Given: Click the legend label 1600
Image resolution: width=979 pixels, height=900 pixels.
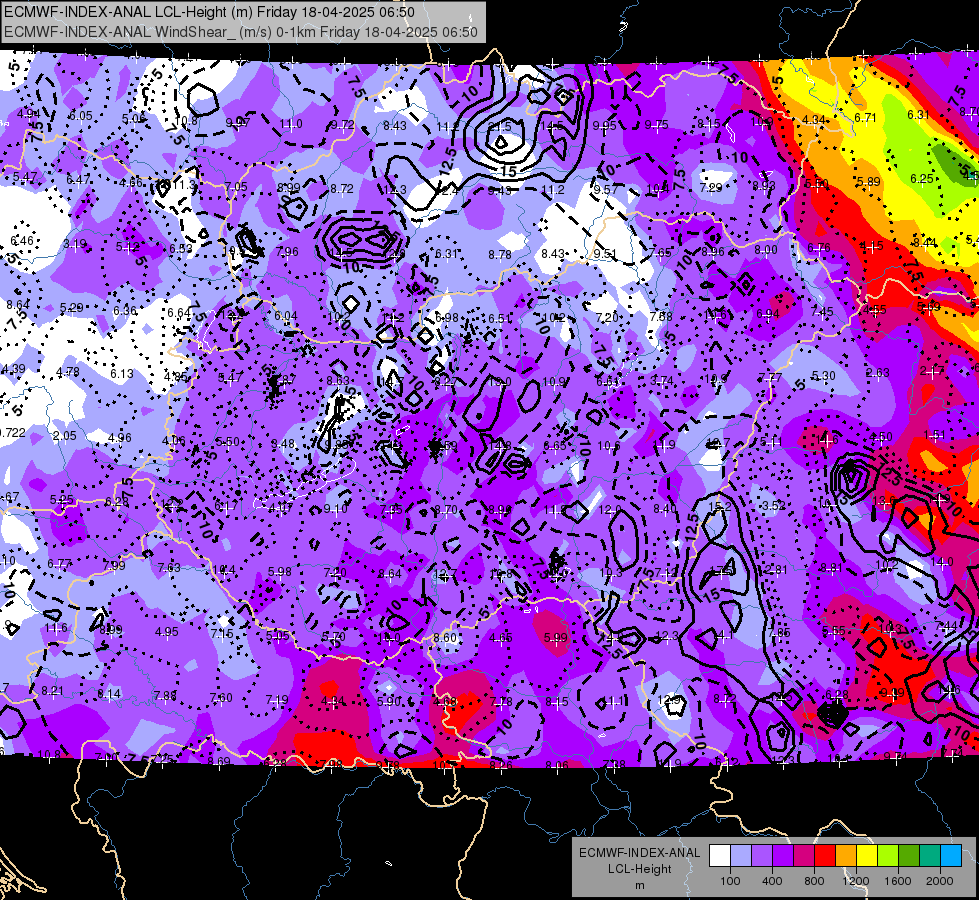Looking at the screenshot, I should point(897,881).
